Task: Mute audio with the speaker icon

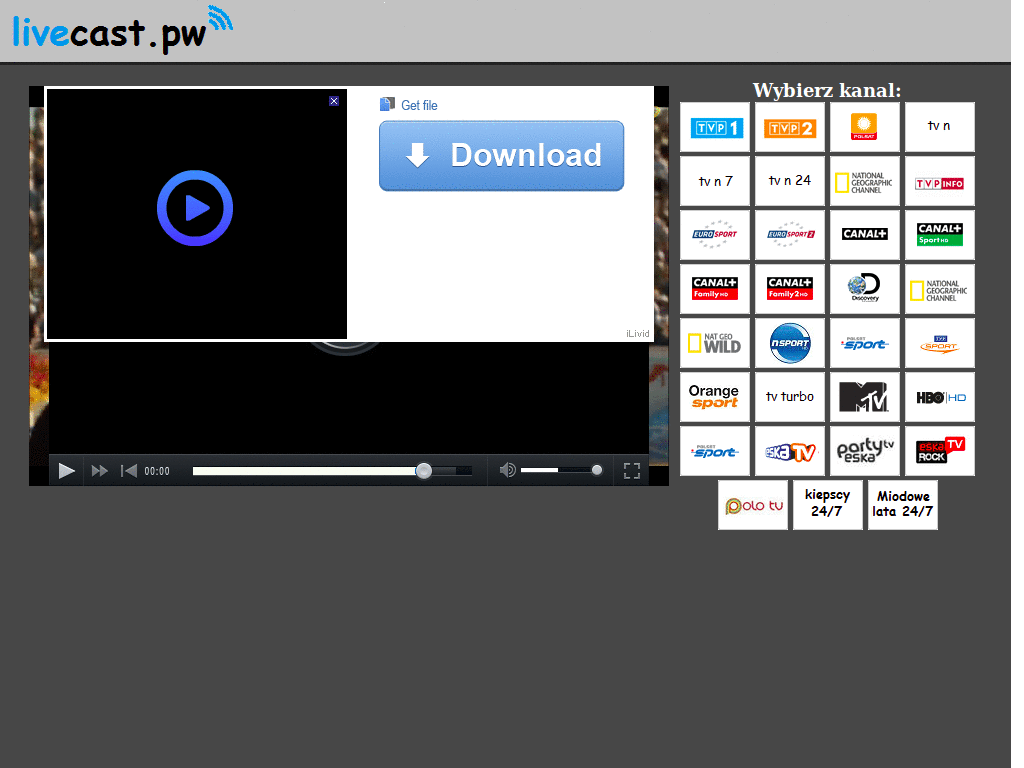Action: click(x=507, y=470)
